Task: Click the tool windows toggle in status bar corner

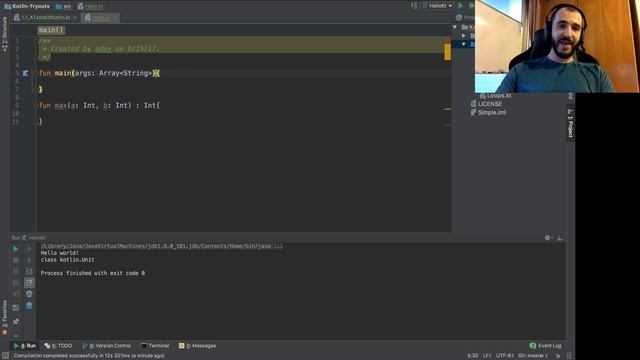Action: tap(5, 356)
